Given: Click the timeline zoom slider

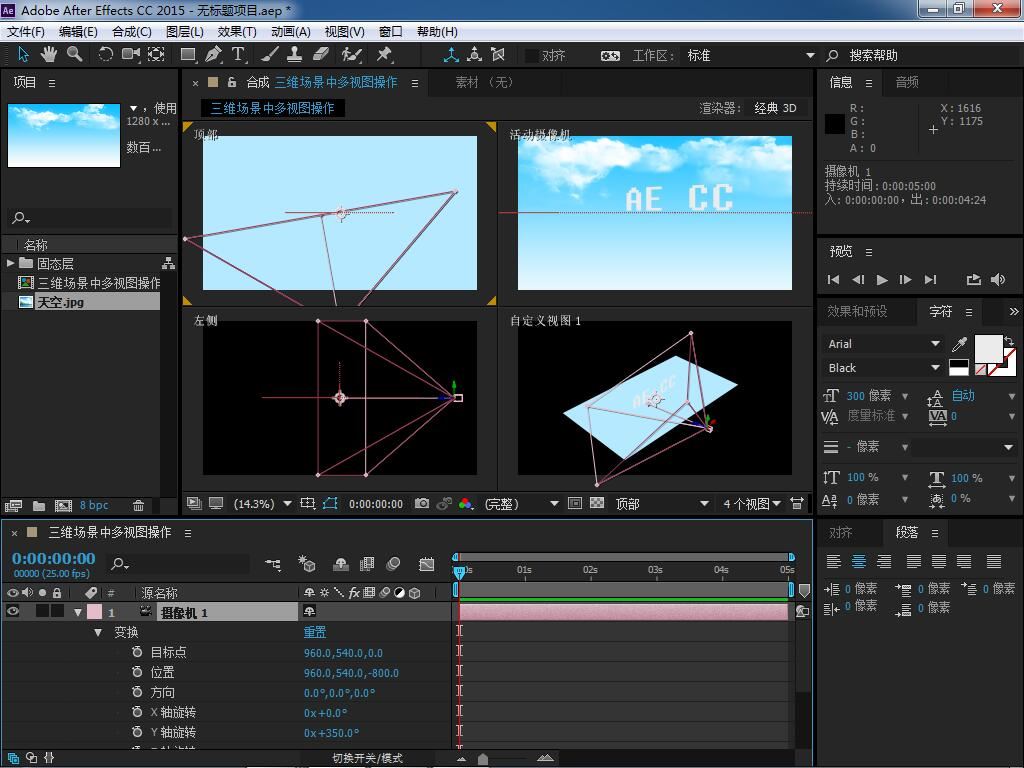Looking at the screenshot, I should point(483,758).
